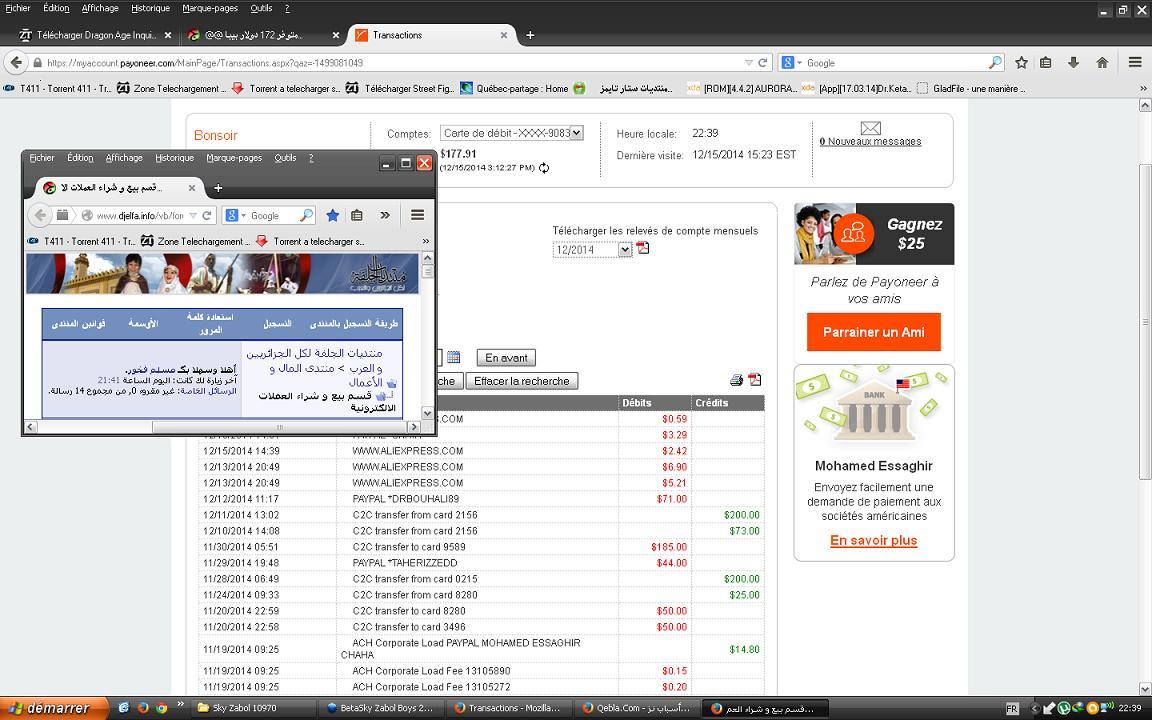
Task: Download monthly statement PDF icon beside 12/2014
Action: pos(643,248)
